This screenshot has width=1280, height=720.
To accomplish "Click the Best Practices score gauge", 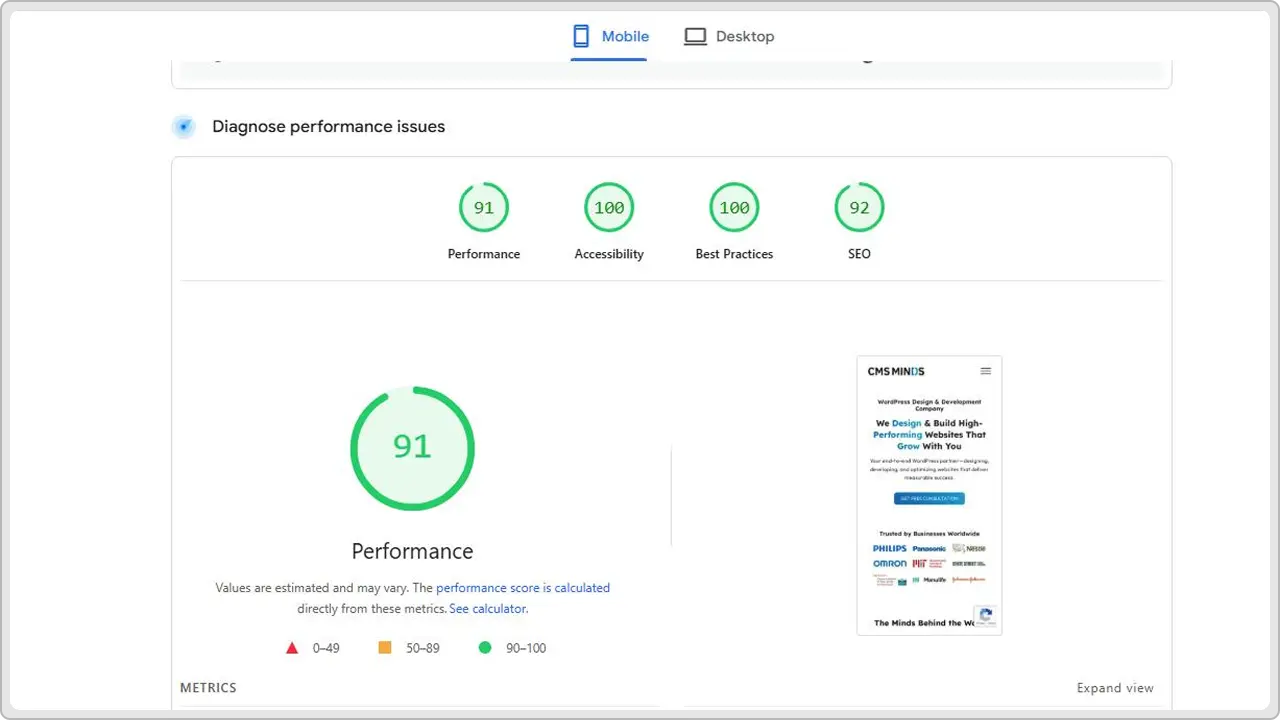I will click(x=734, y=207).
